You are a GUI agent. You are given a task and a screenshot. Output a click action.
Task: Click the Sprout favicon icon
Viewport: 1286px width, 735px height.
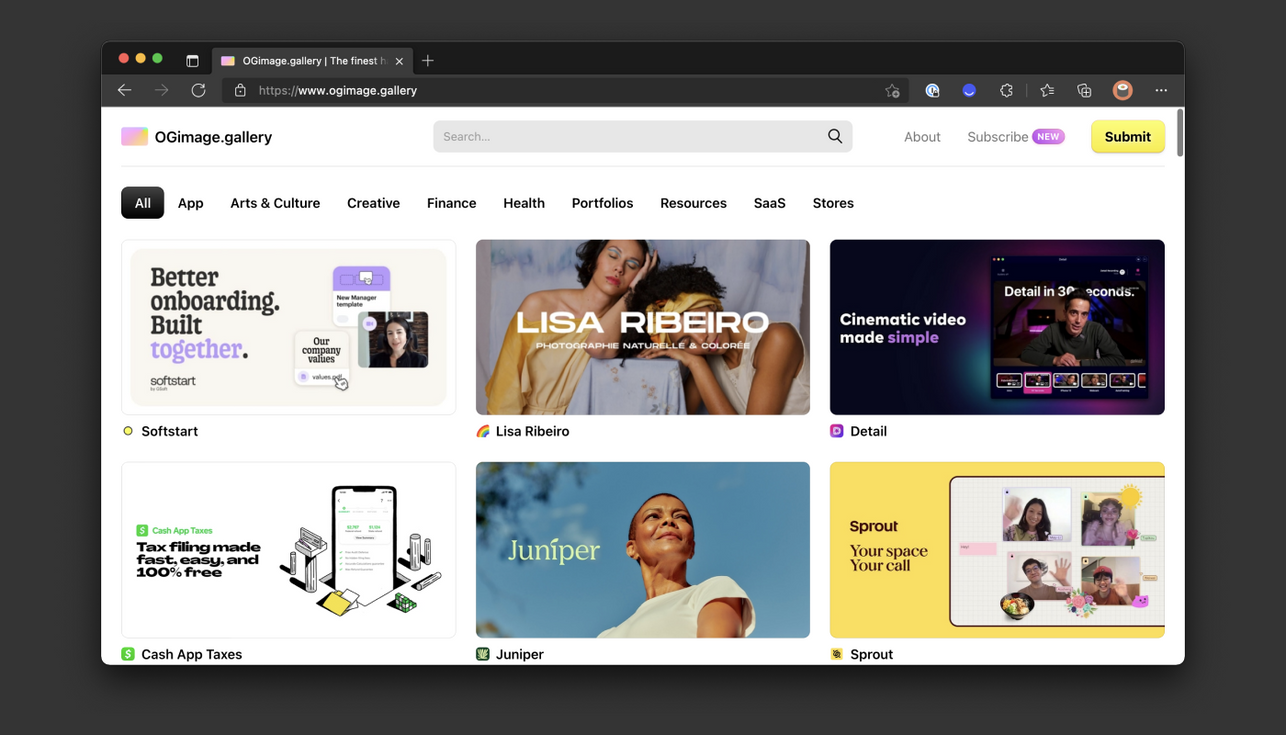pos(837,654)
